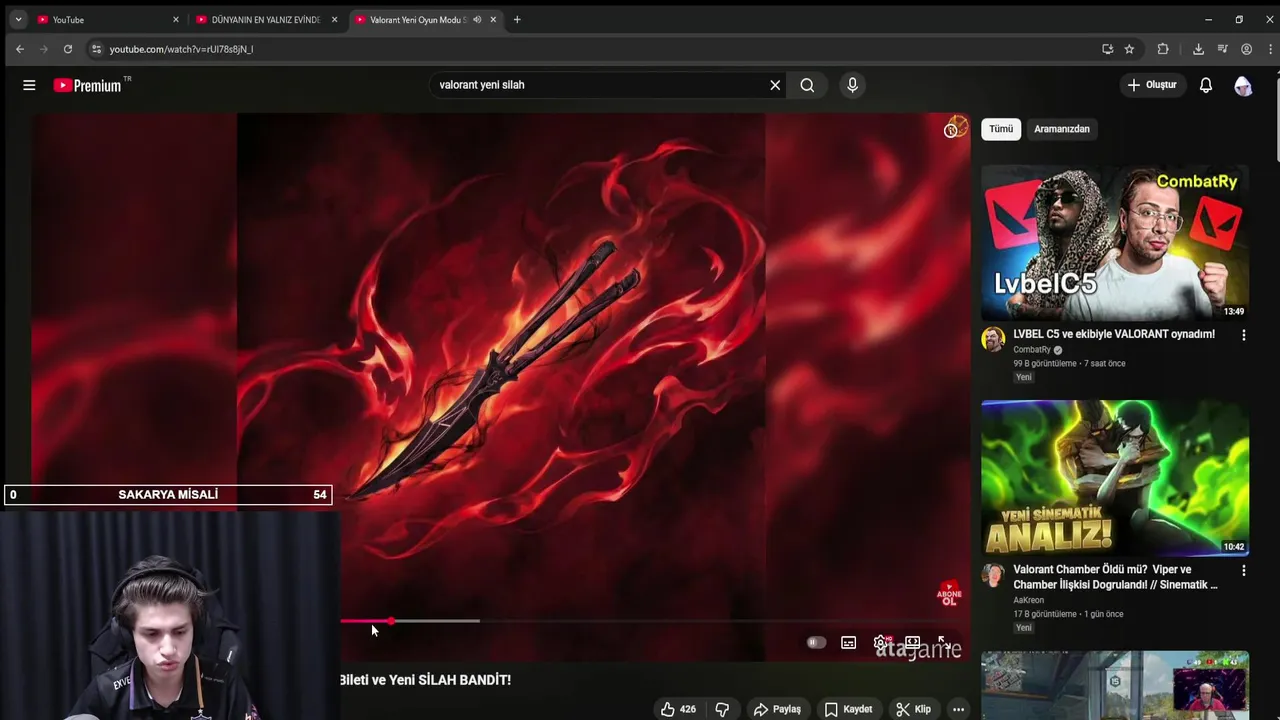Click the Oluştur create button
1280x720 pixels.
[1152, 85]
